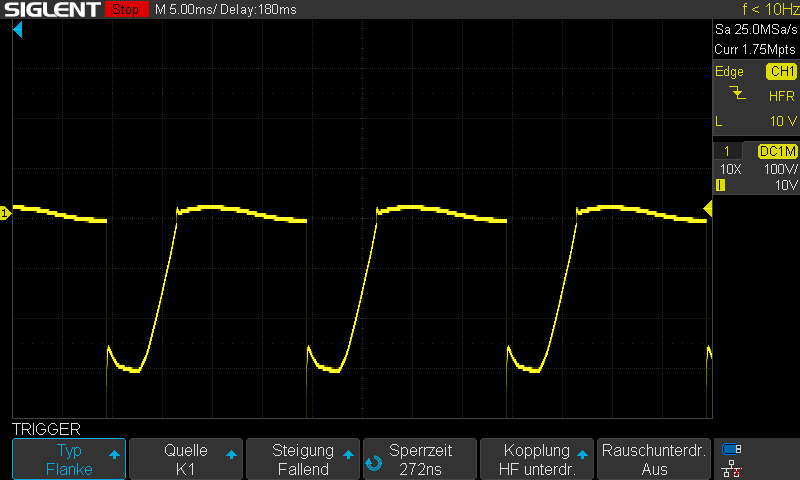Click the Sa 25.0MSa/s sample rate
This screenshot has width=800, height=480.
click(x=756, y=29)
